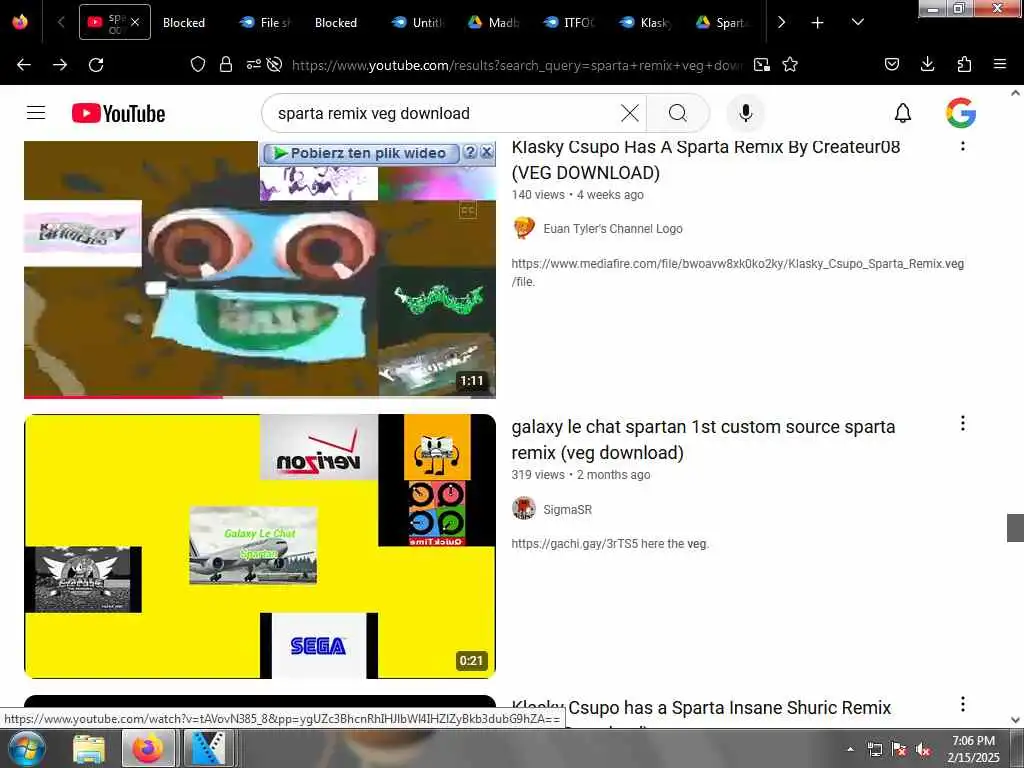The height and width of the screenshot is (768, 1024).
Task: Go forward with the browser Forward arrow
Action: (x=60, y=64)
